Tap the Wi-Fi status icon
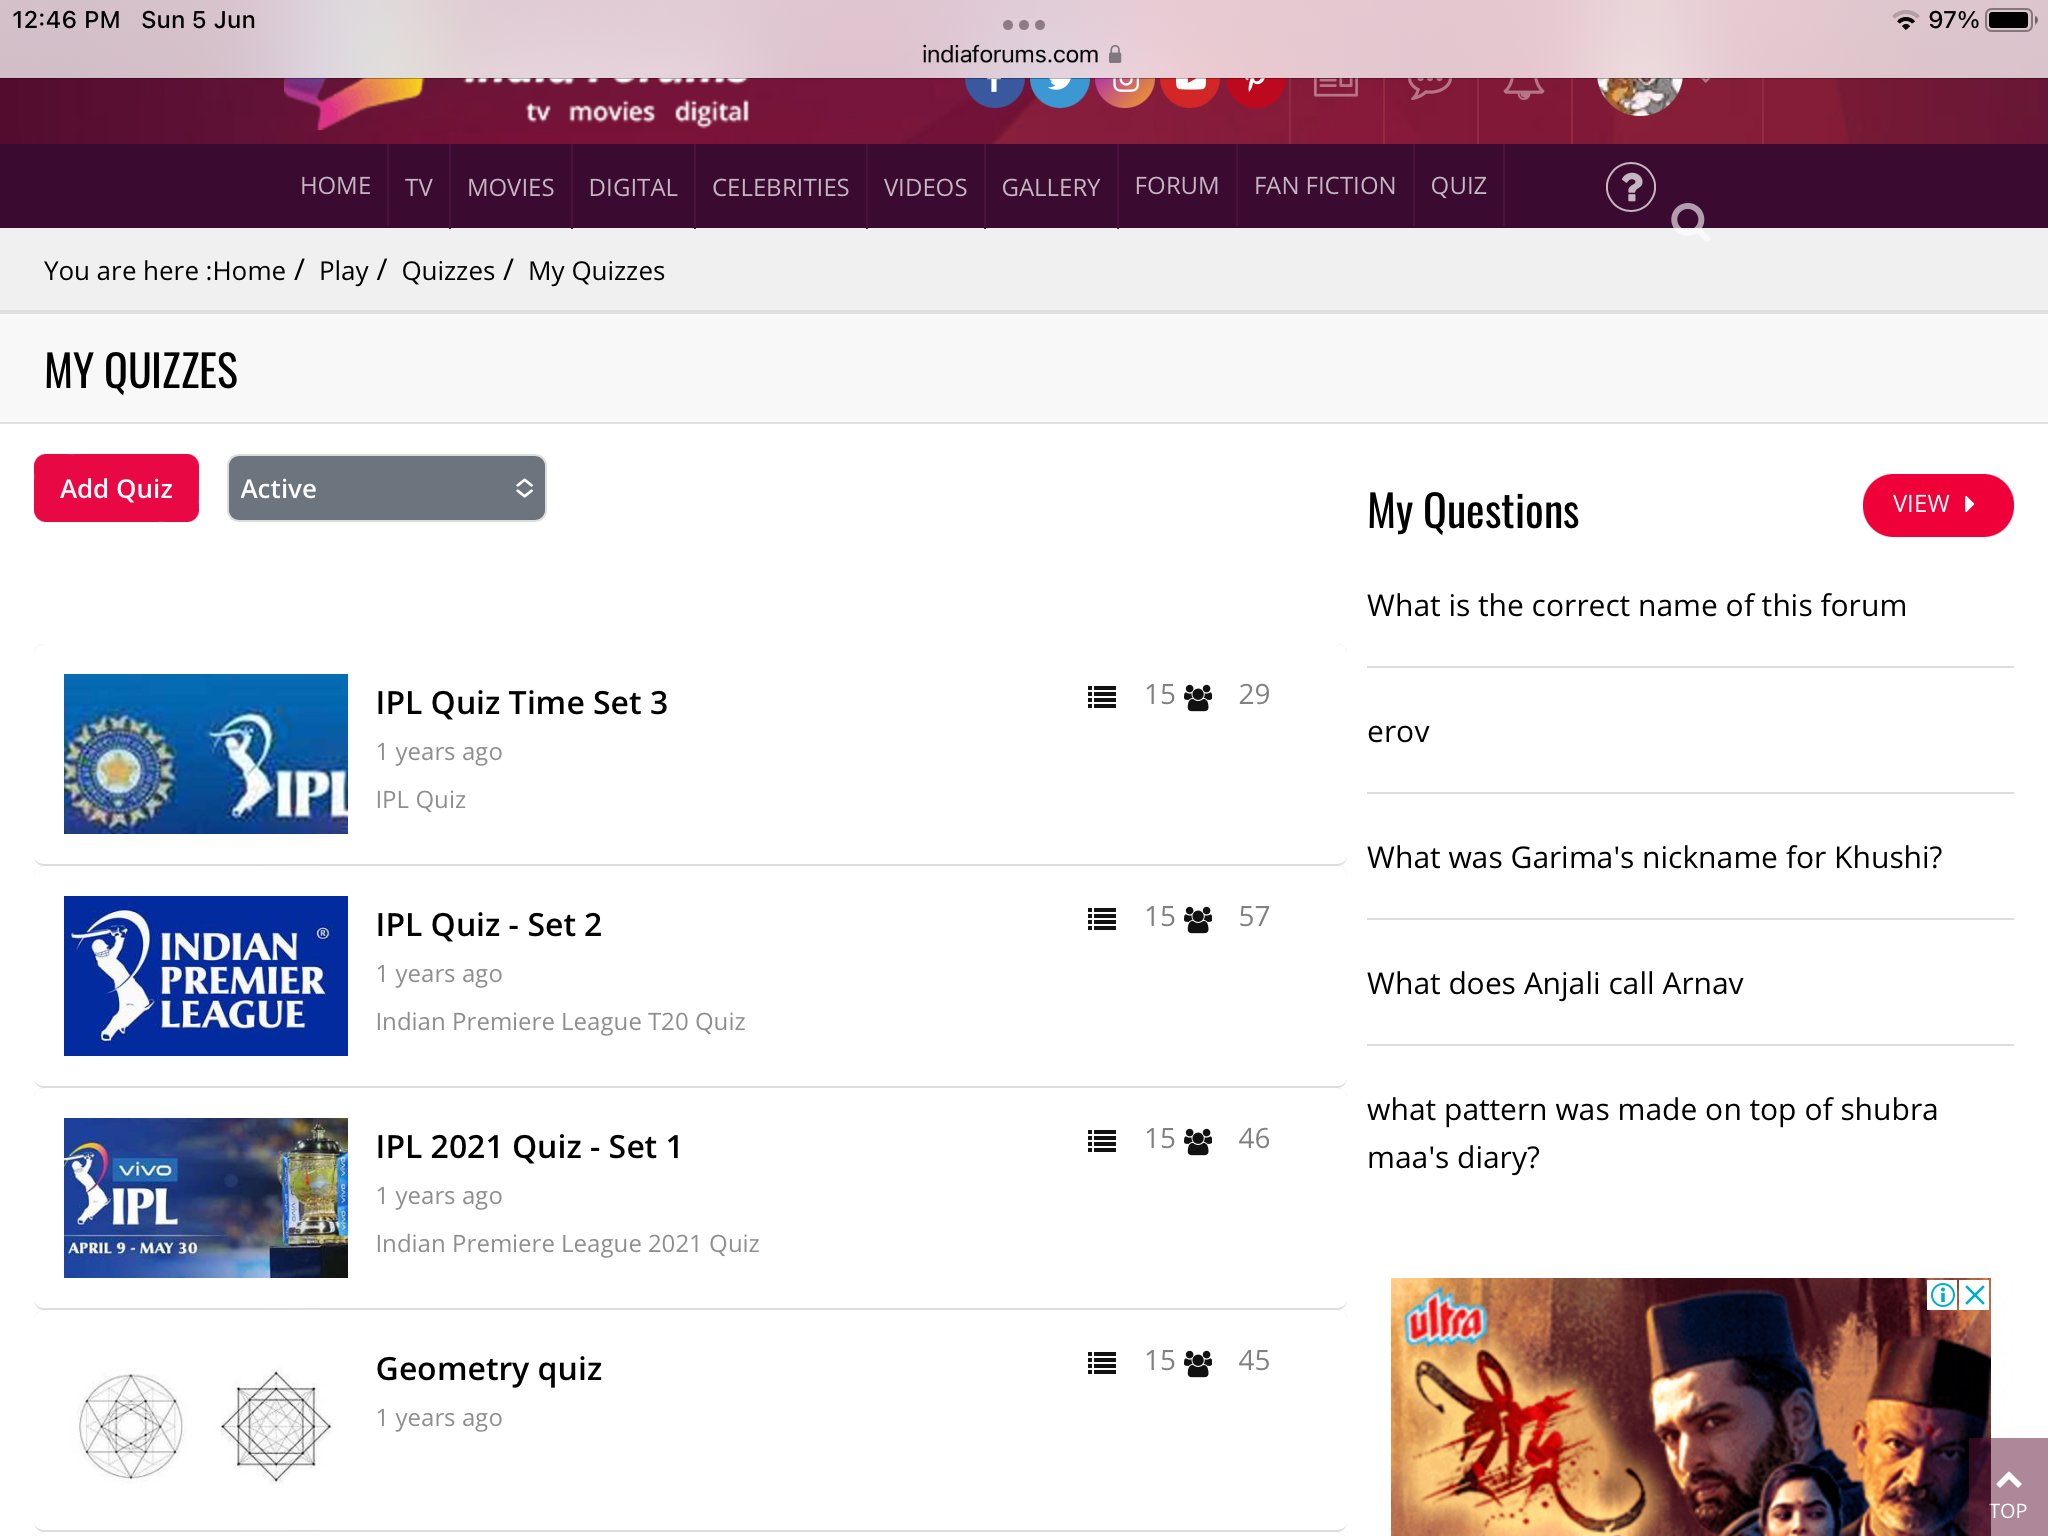This screenshot has width=2048, height=1536. (1905, 20)
